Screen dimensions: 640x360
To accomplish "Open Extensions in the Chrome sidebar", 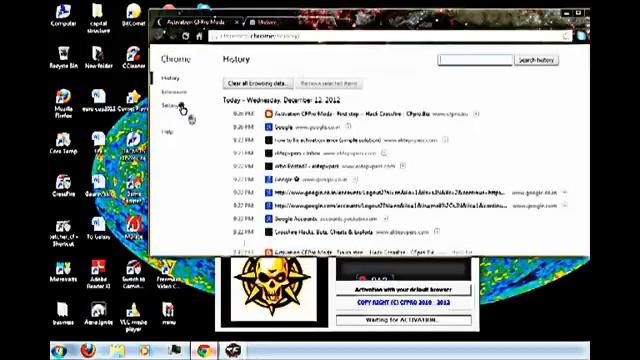I will coord(174,92).
